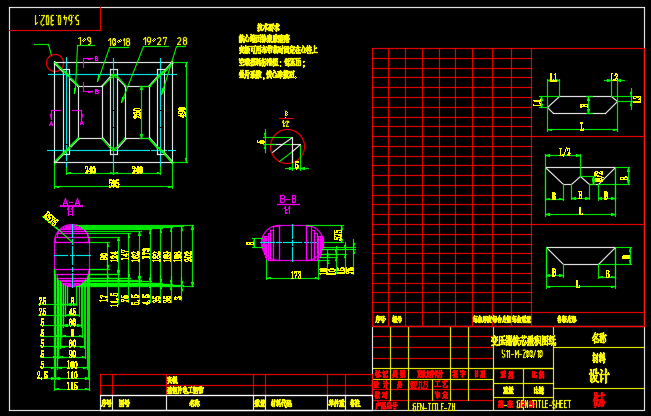Click the A-A section view title

(x=71, y=202)
